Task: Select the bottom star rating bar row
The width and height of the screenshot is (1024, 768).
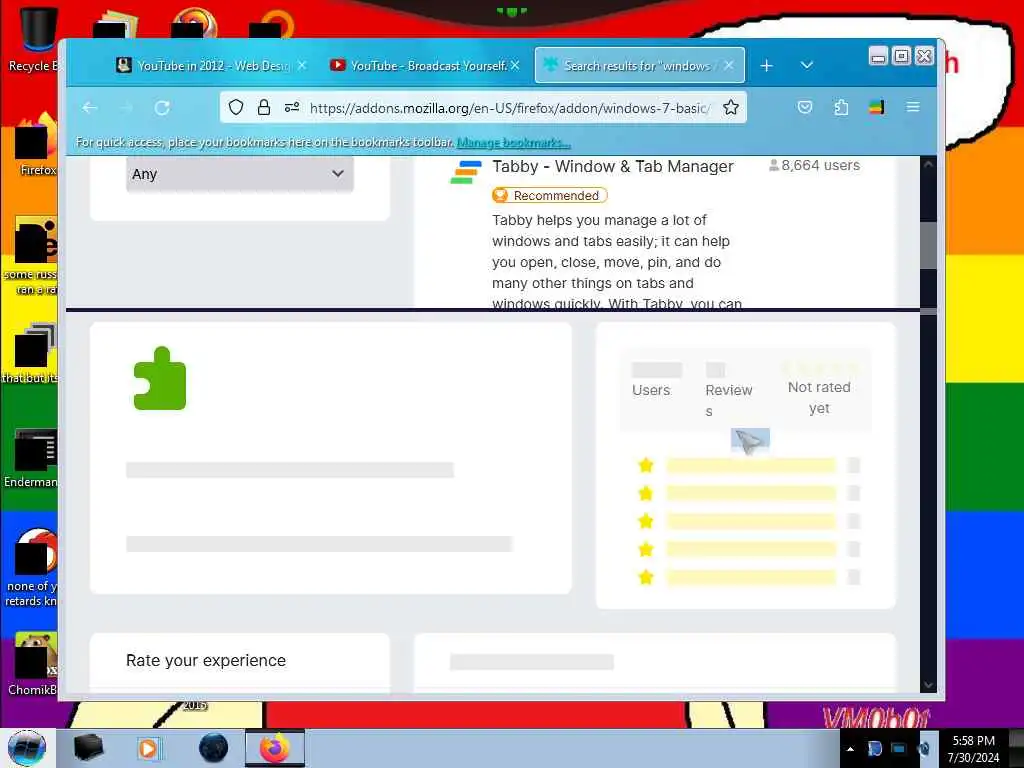Action: tap(748, 577)
